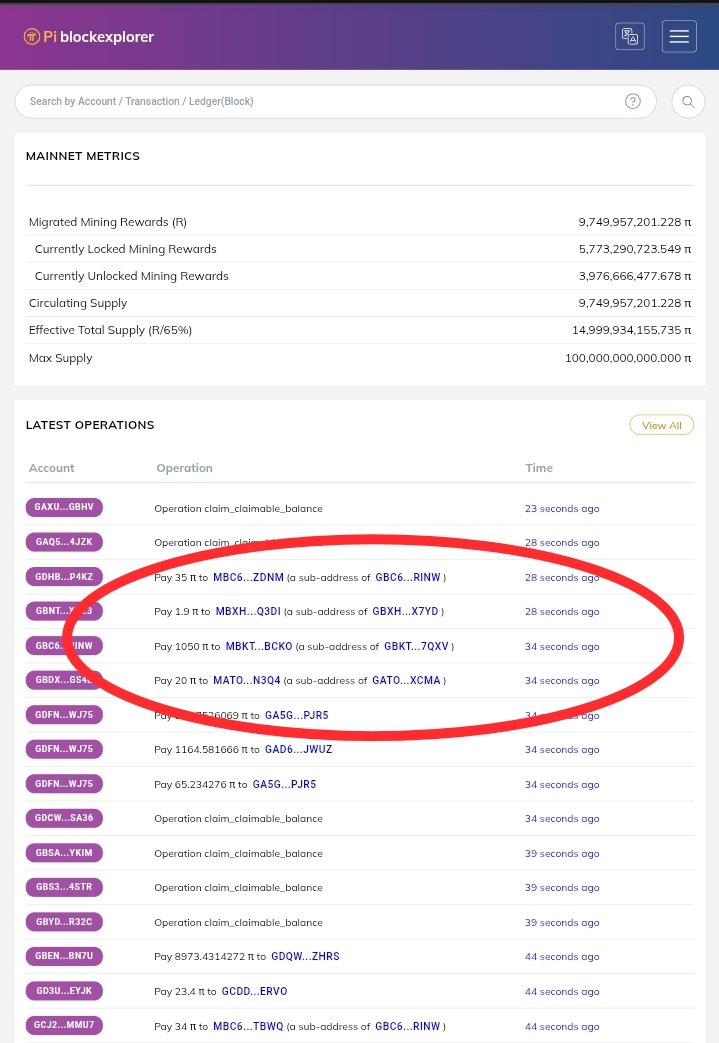This screenshot has width=719, height=1043.
Task: Select Currently Locked Mining Rewards value
Action: point(635,249)
